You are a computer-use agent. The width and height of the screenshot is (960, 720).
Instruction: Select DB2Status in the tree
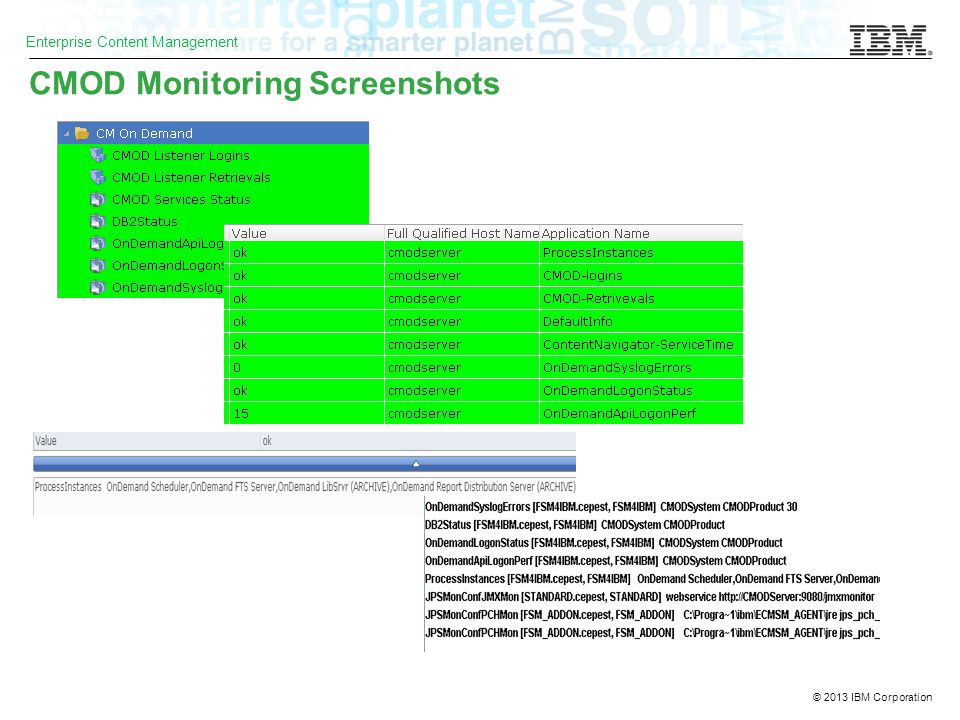[x=144, y=222]
